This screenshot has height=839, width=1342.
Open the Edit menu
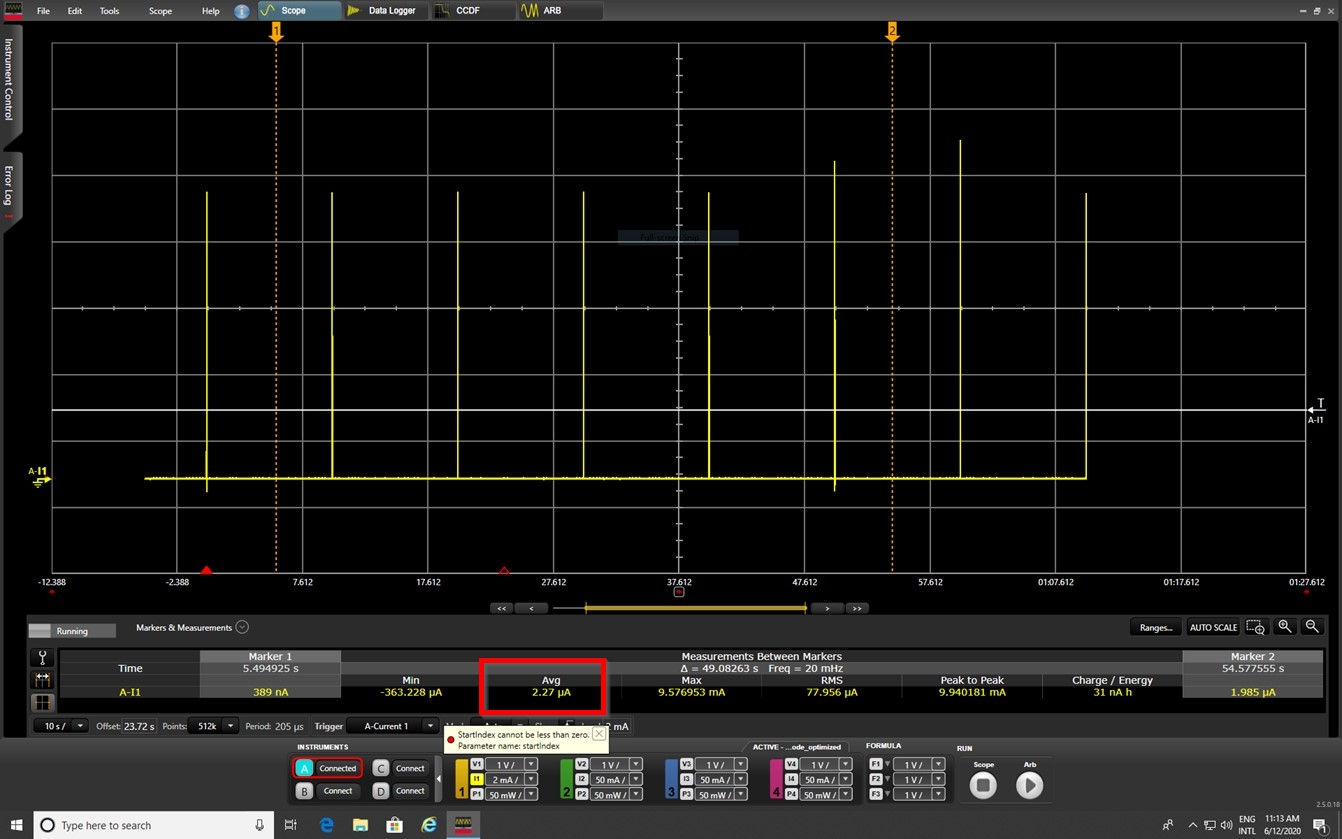click(75, 11)
